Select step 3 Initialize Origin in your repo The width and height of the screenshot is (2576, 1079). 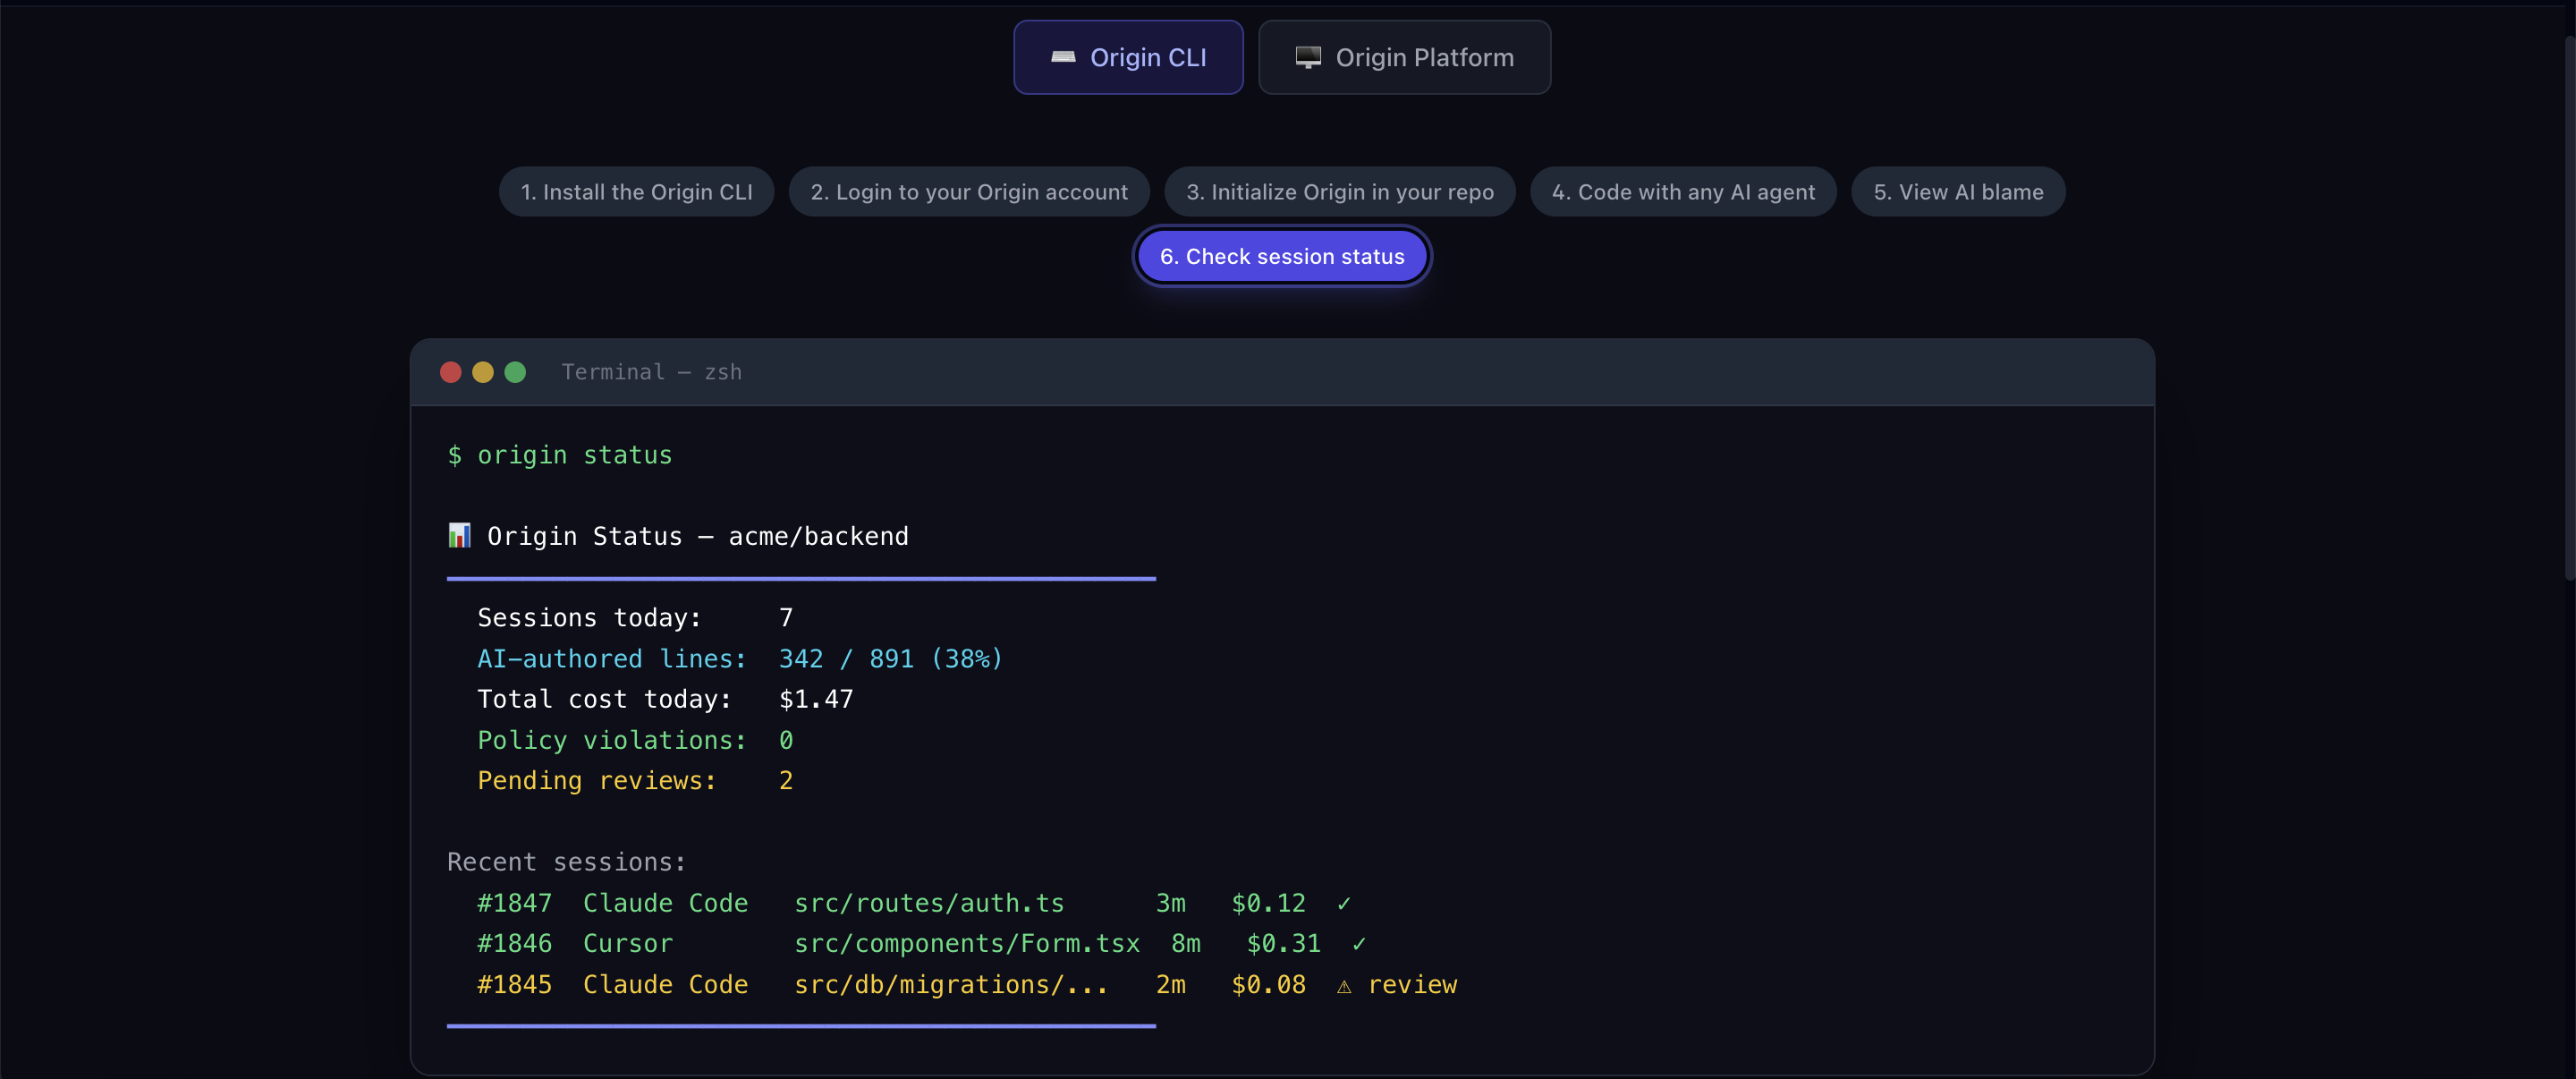[1339, 192]
